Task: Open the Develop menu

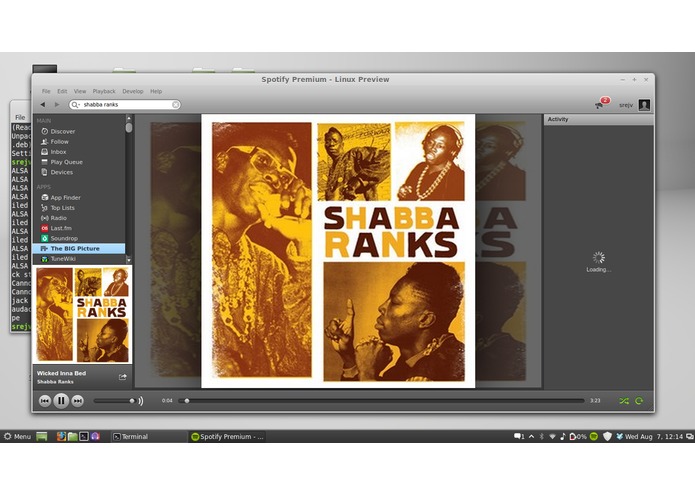Action: point(133,91)
